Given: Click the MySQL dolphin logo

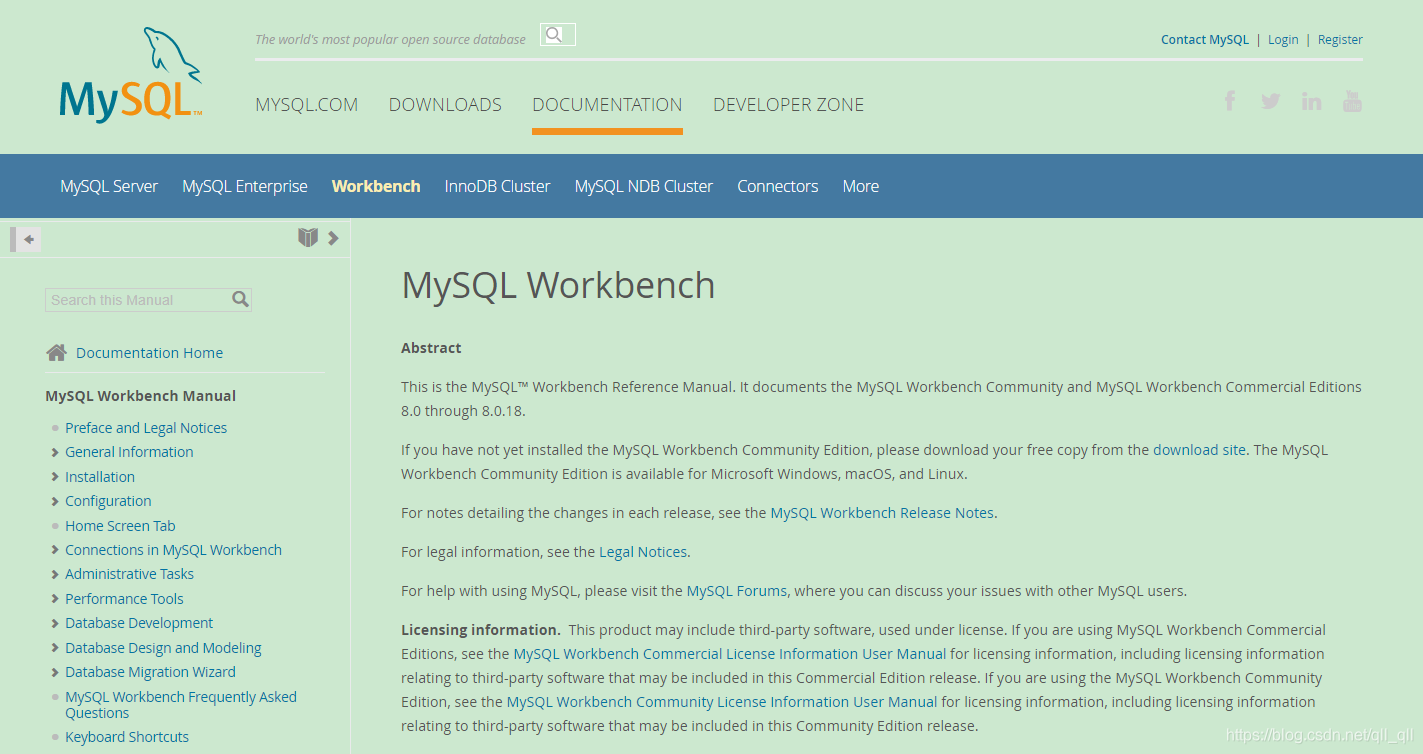Looking at the screenshot, I should click(x=130, y=75).
